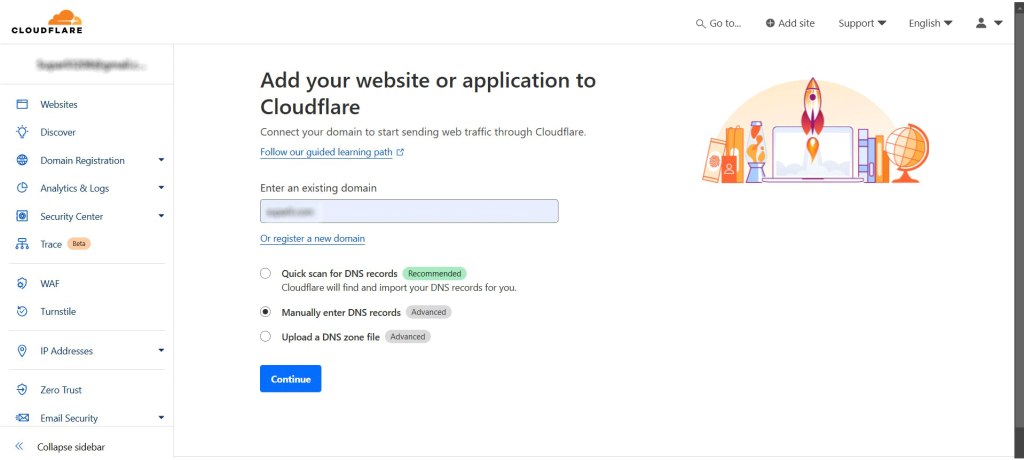Open the Support dropdown menu
The image size is (1024, 460).
[x=862, y=23]
